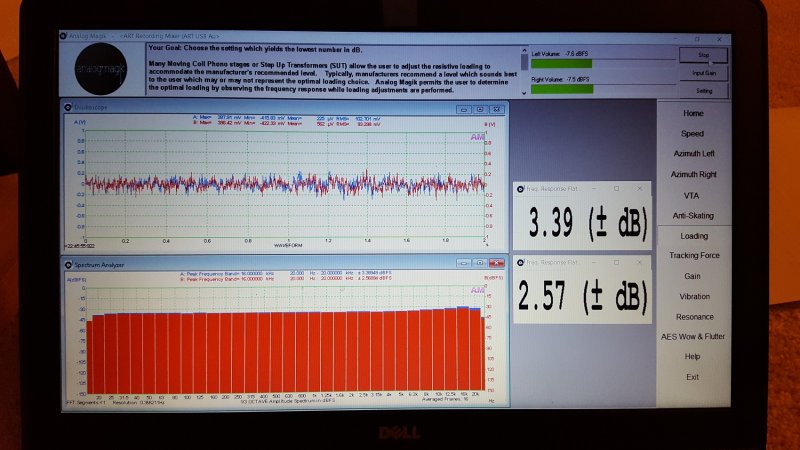Open the Tracking Force test
800x450 pixels.
pos(694,255)
